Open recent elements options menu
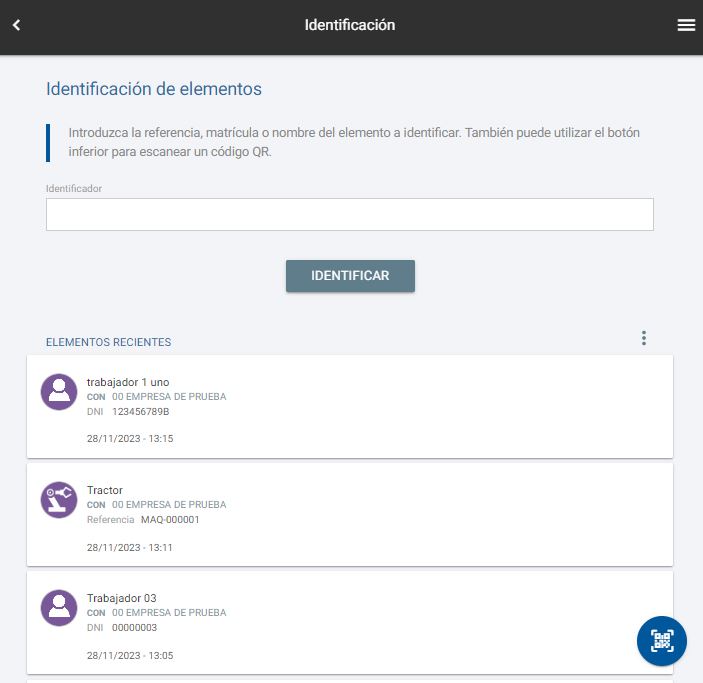 coord(643,339)
